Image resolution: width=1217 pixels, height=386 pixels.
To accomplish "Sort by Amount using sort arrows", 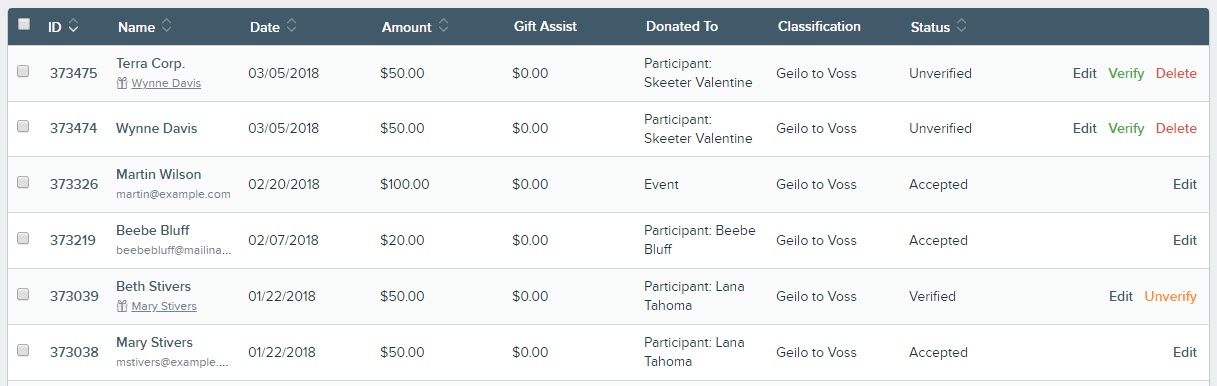I will click(x=443, y=26).
